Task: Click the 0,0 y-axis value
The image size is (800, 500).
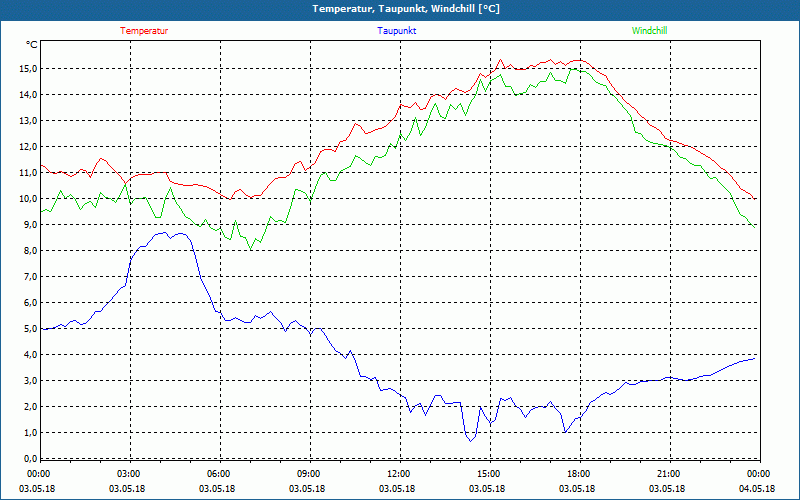Action: [30, 459]
